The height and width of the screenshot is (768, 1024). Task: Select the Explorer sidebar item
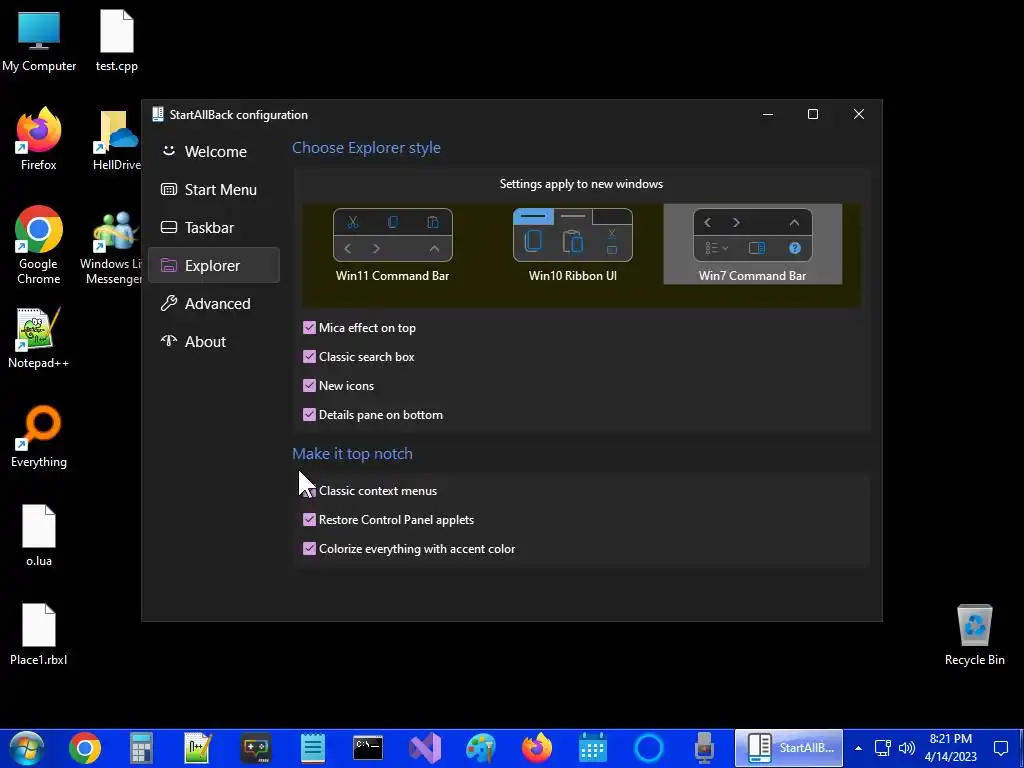click(x=214, y=265)
